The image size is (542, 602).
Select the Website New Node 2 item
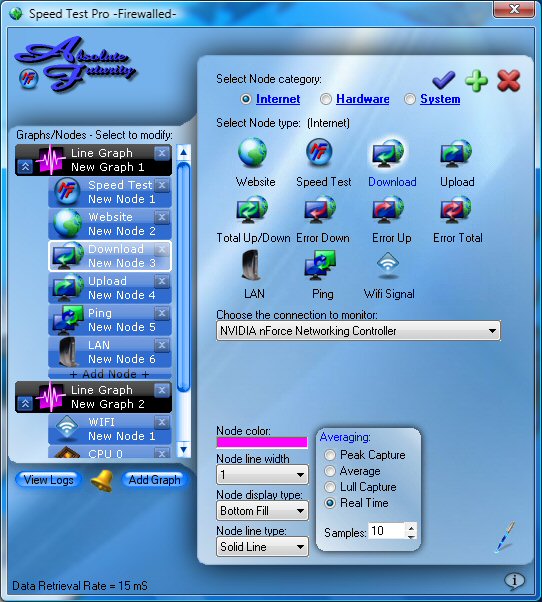(x=110, y=224)
